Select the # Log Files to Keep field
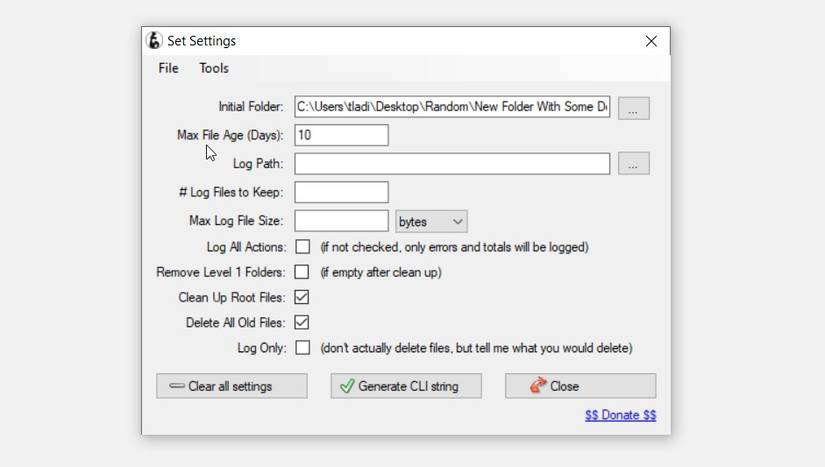 (x=341, y=192)
